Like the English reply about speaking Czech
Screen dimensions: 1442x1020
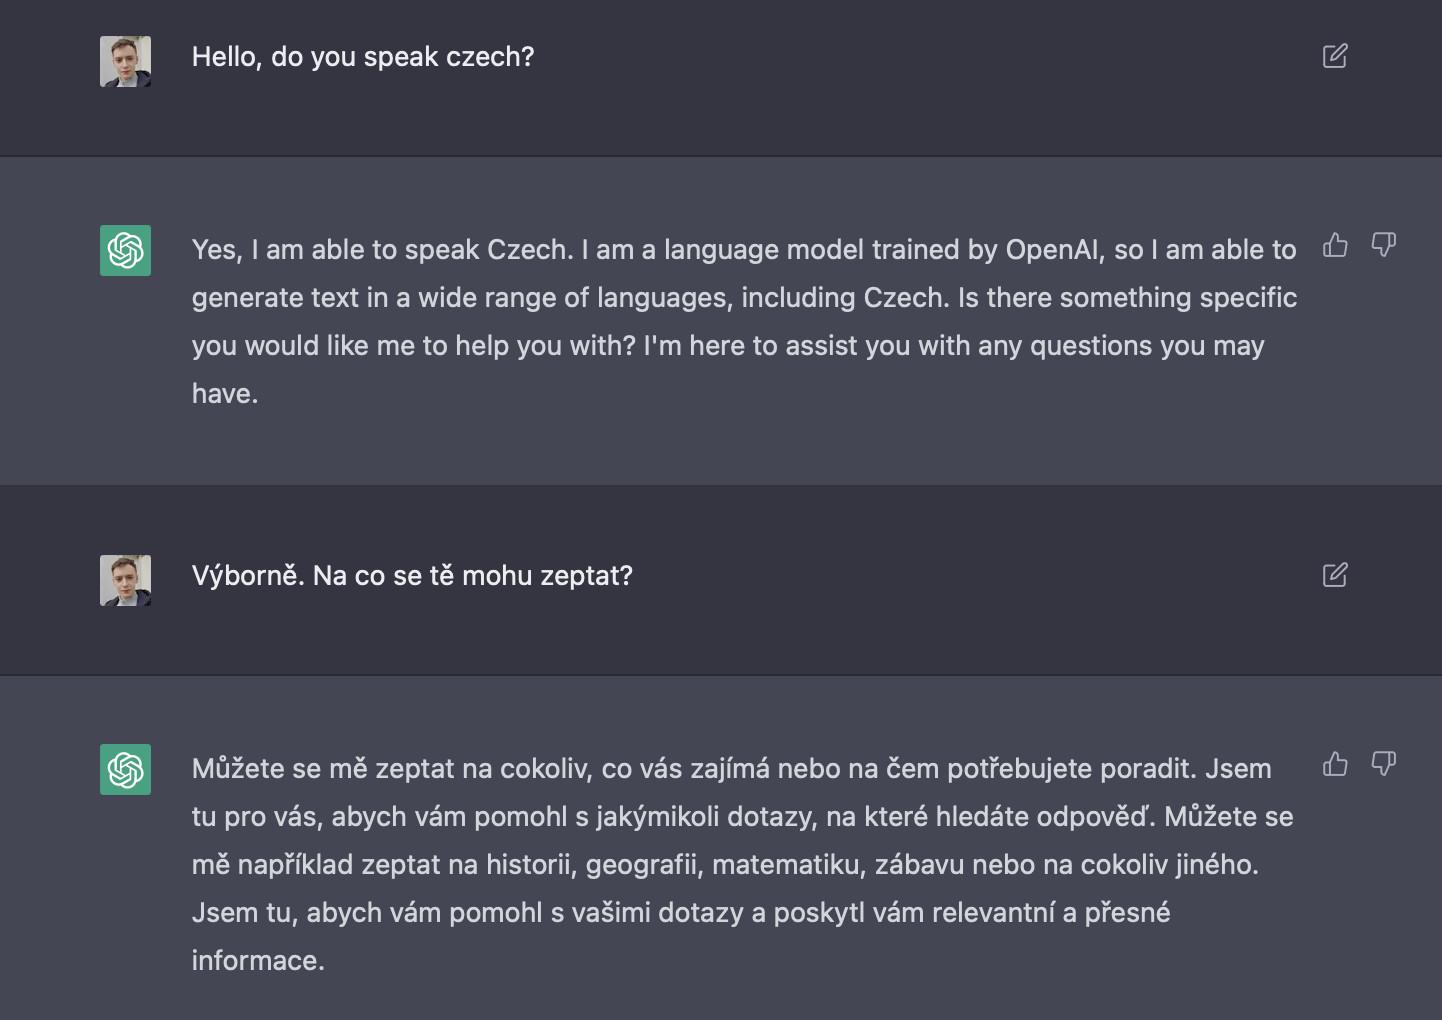coord(1336,245)
